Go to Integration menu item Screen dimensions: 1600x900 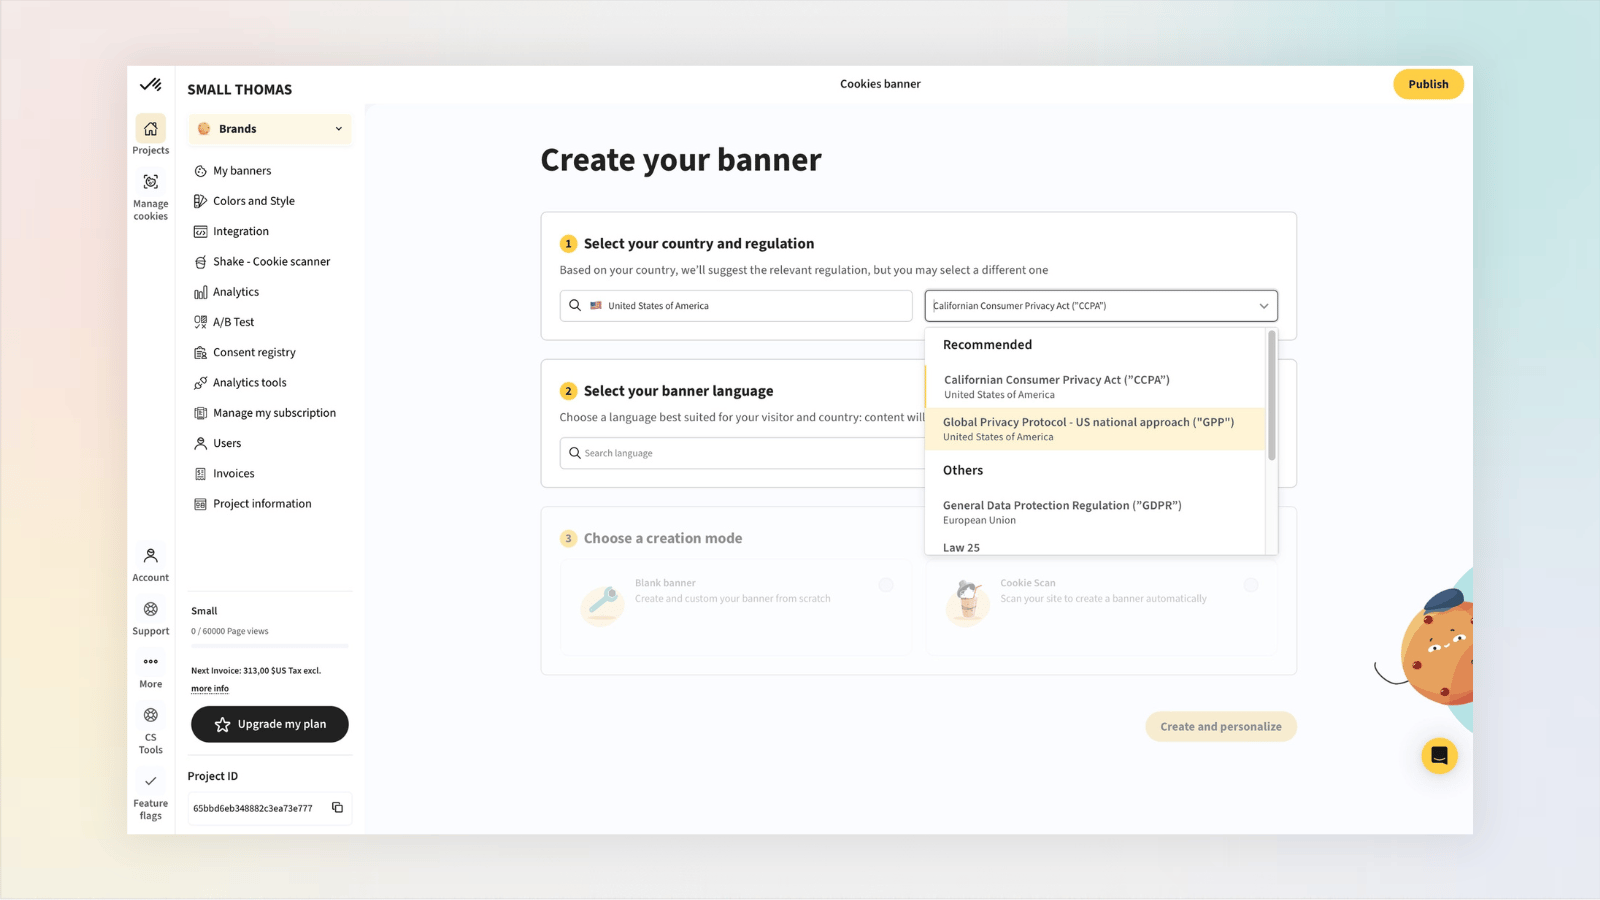pyautogui.click(x=241, y=231)
